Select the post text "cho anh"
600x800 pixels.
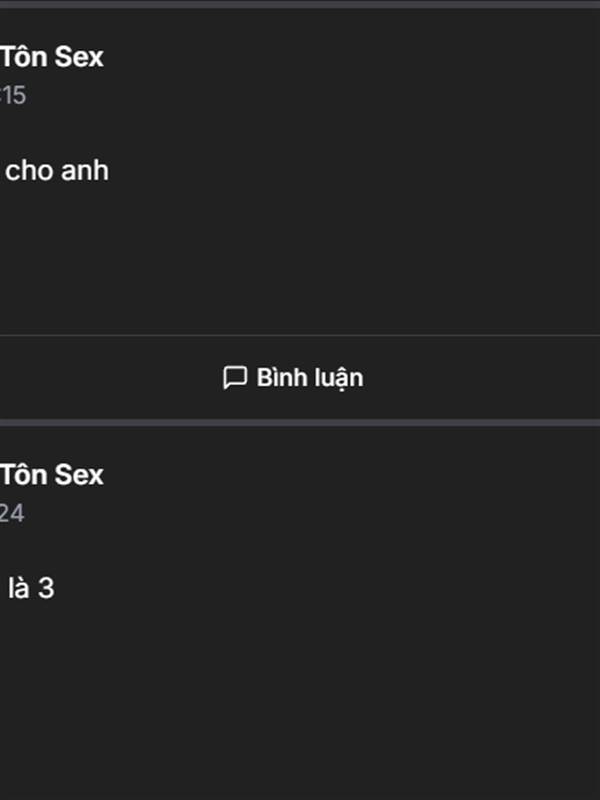[x=57, y=171]
